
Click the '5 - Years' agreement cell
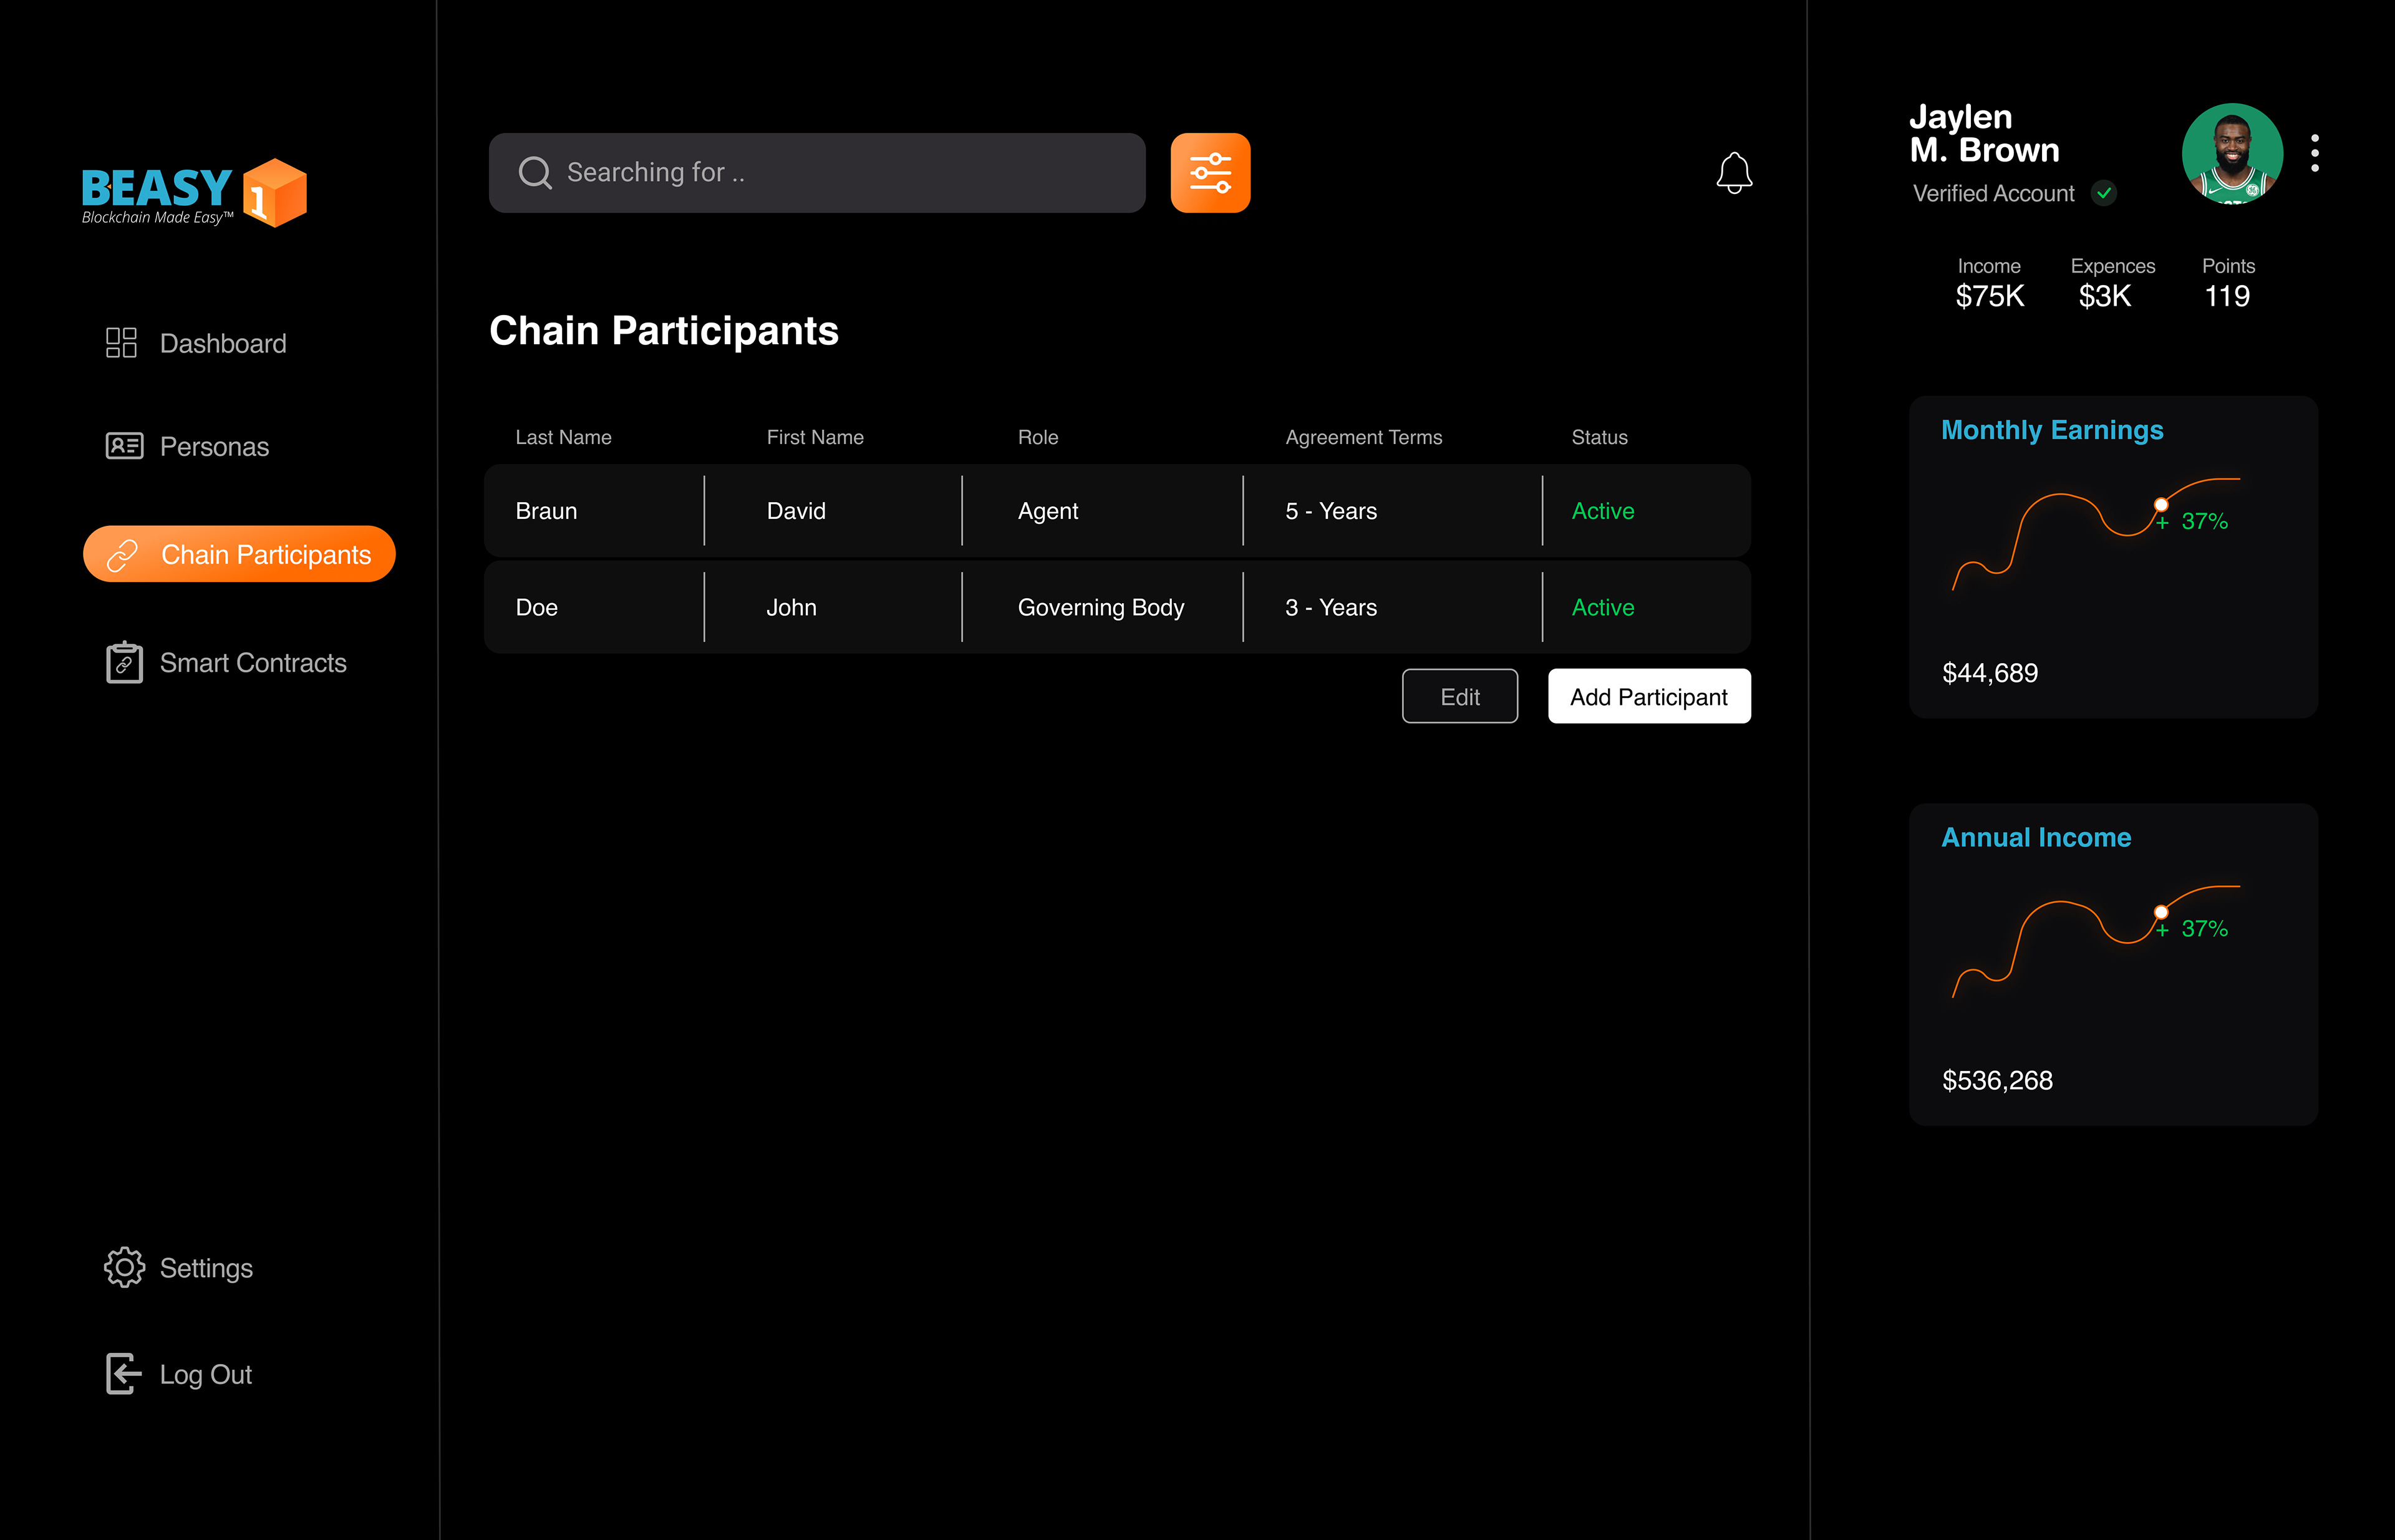(1331, 511)
